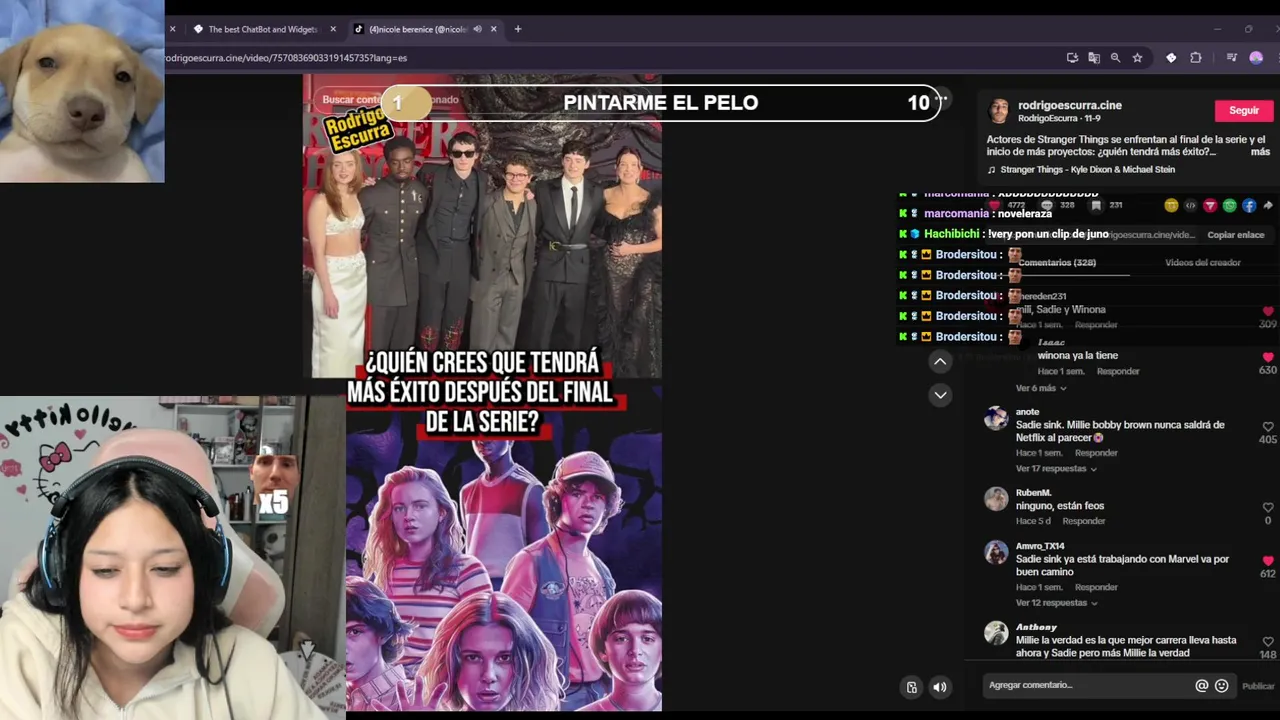This screenshot has height=720, width=1280.
Task: Bookmark page with the star icon
Action: pyautogui.click(x=1137, y=58)
